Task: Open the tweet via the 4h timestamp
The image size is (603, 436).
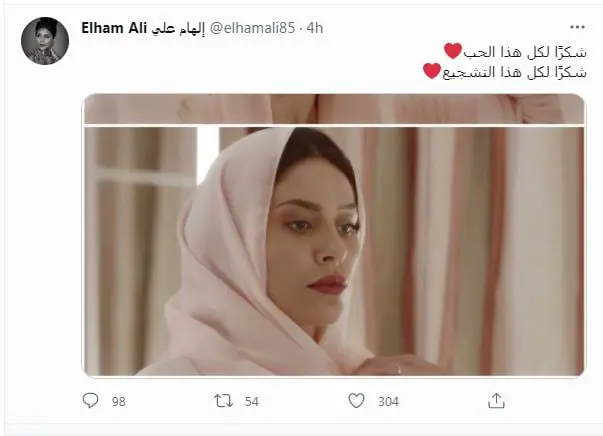Action: (x=315, y=28)
